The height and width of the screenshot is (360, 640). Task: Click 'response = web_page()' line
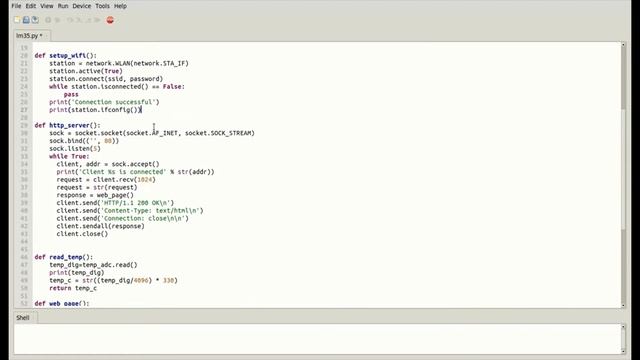pyautogui.click(x=95, y=195)
